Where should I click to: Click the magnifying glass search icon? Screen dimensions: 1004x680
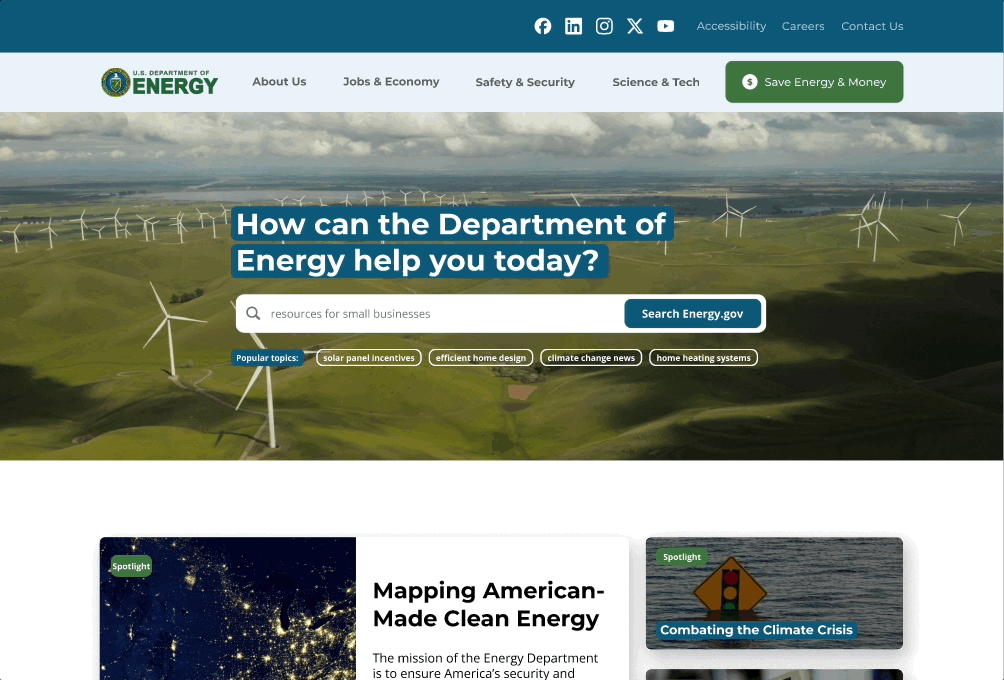tap(253, 313)
